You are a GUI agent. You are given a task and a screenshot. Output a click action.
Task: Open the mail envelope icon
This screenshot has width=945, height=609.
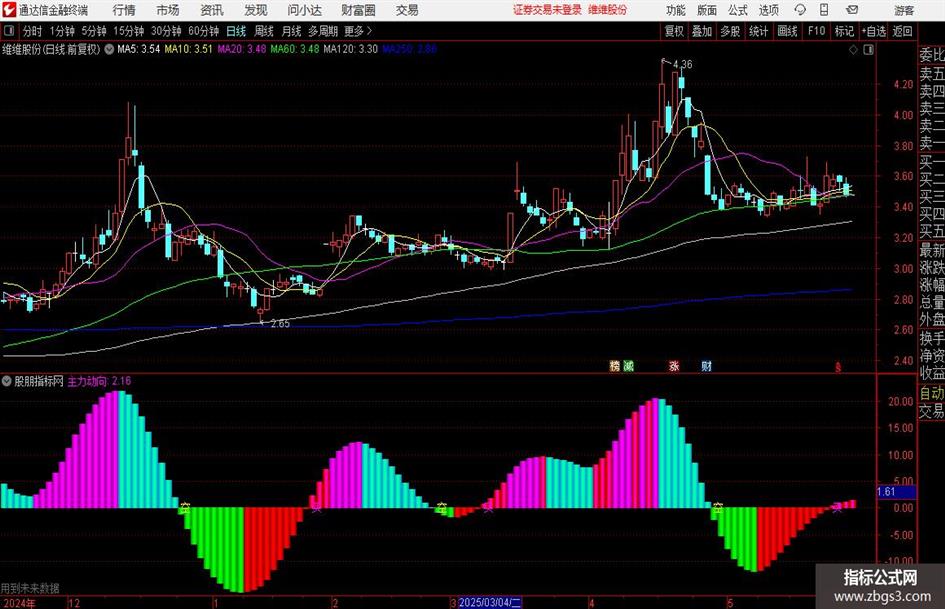pyautogui.click(x=852, y=10)
